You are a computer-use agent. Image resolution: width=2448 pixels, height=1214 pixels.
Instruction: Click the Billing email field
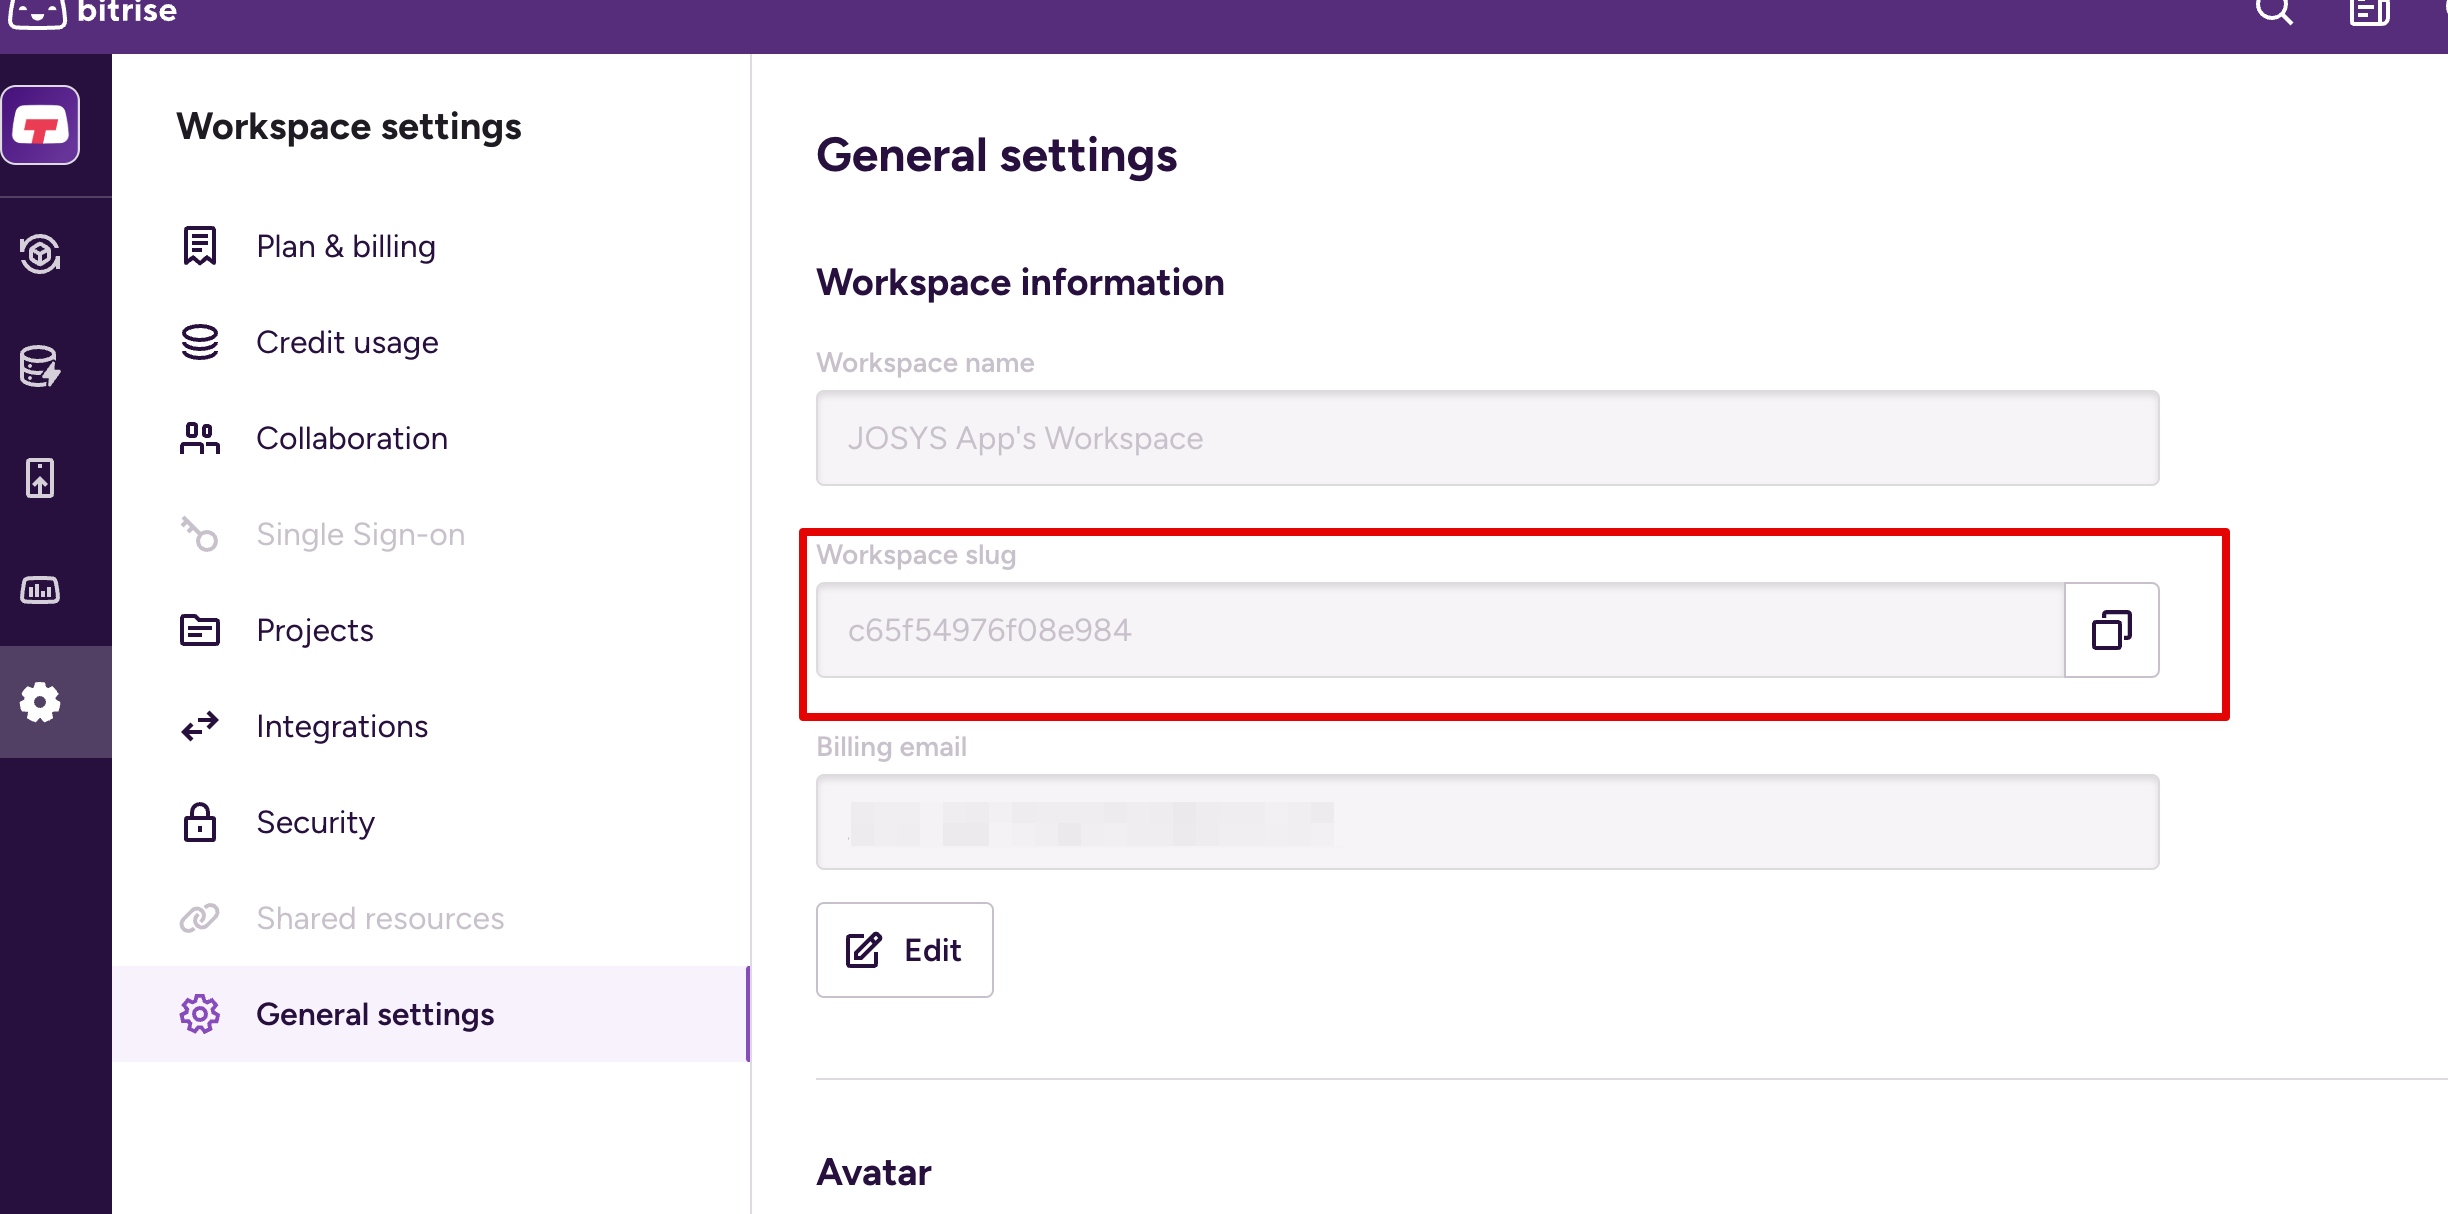tap(1487, 822)
